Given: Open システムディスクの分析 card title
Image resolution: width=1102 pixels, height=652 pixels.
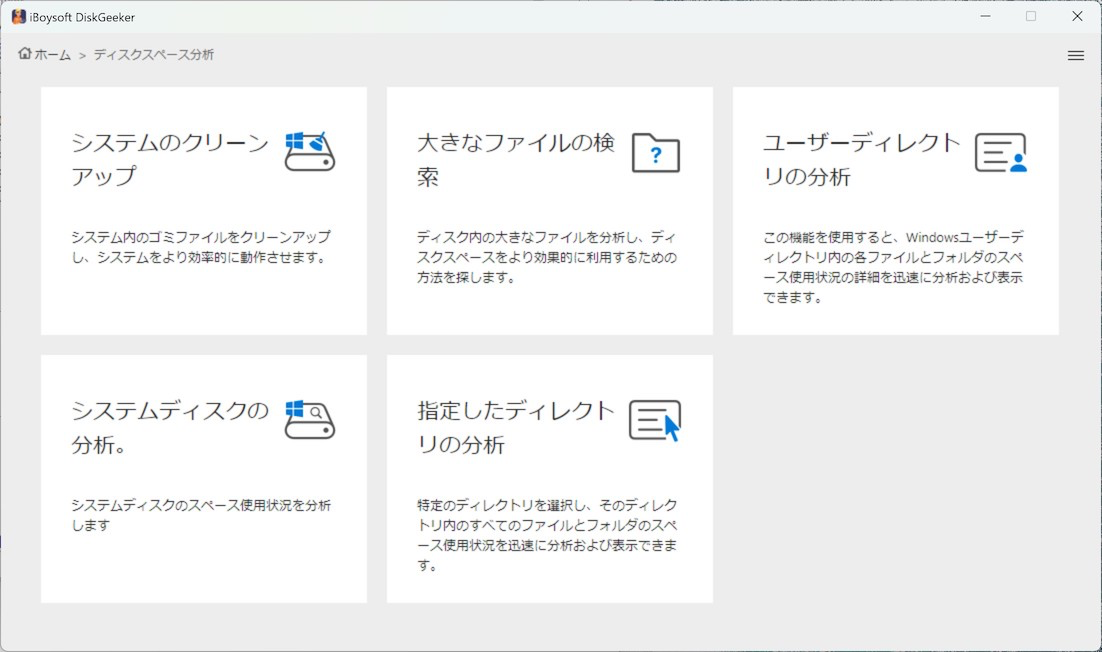Looking at the screenshot, I should click(x=170, y=427).
